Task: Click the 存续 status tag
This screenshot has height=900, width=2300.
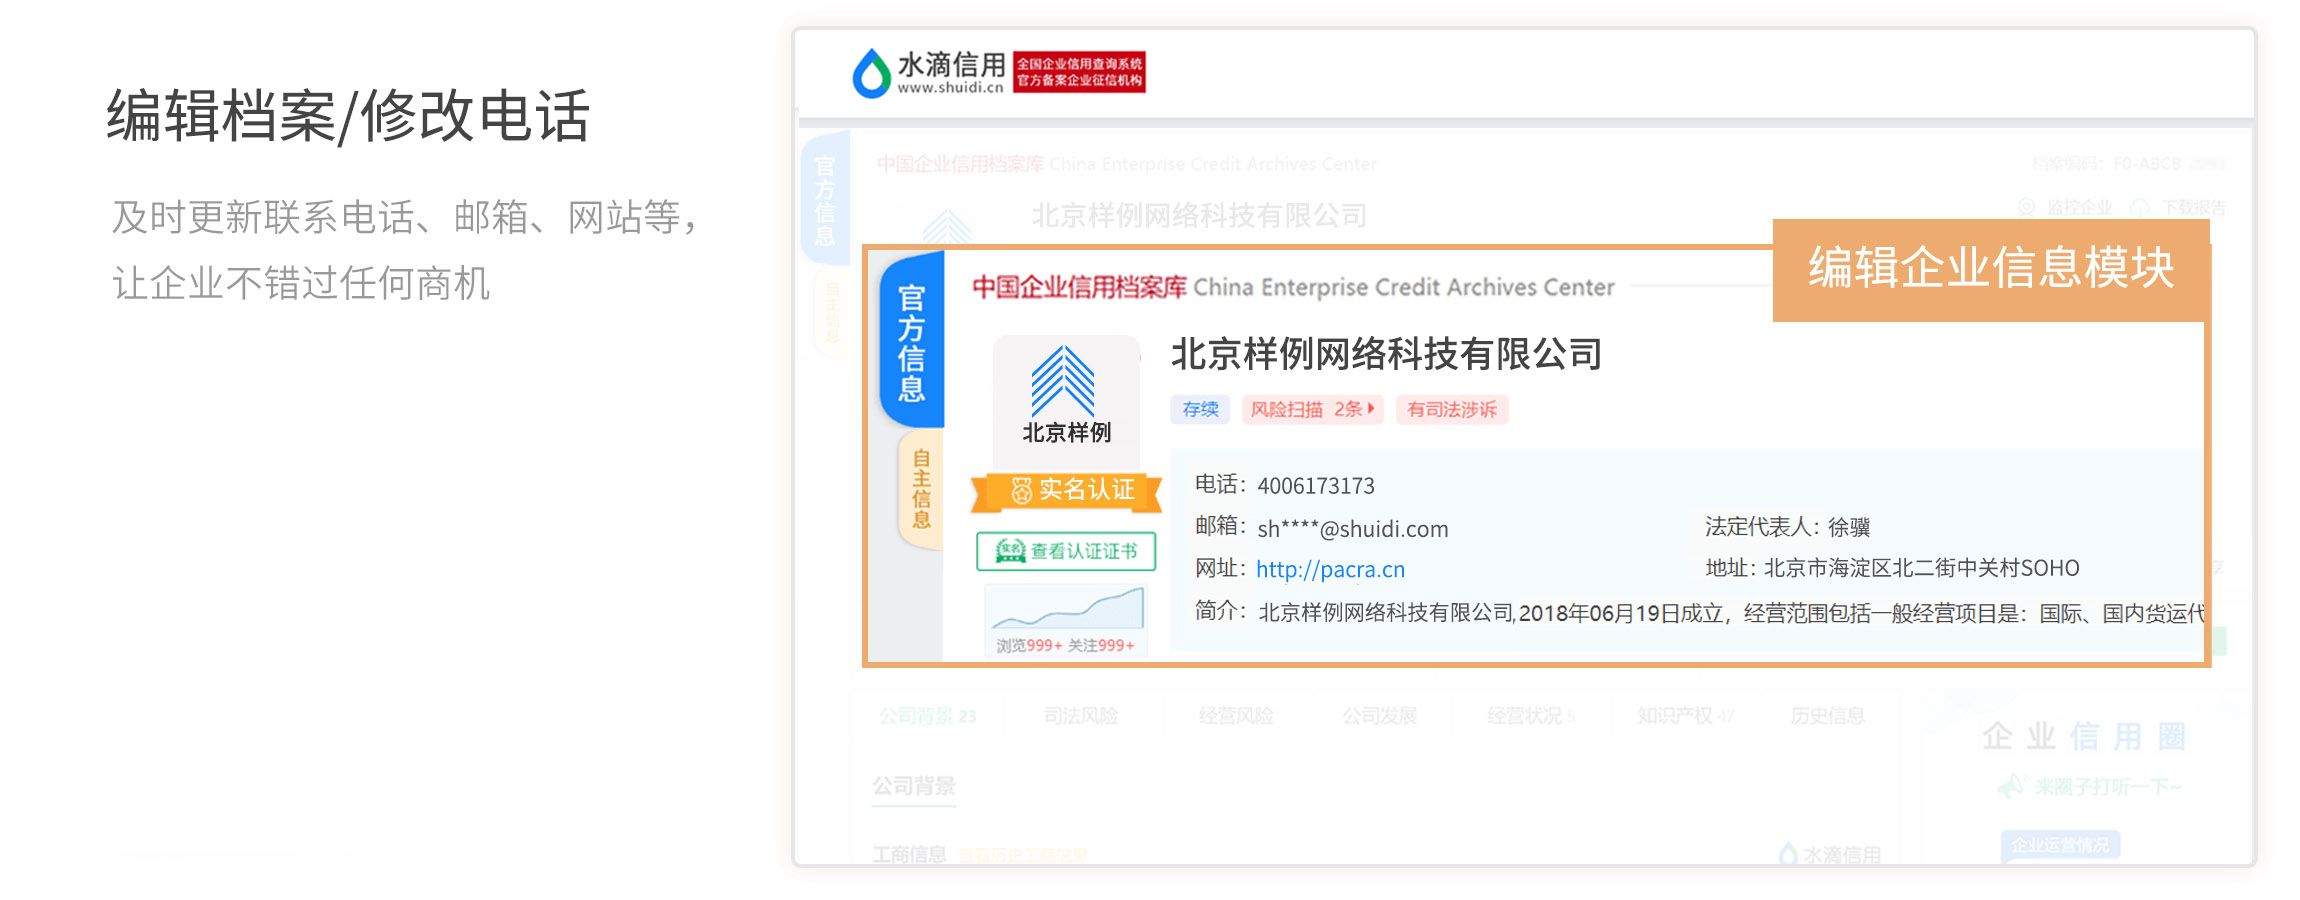Action: [x=1200, y=409]
